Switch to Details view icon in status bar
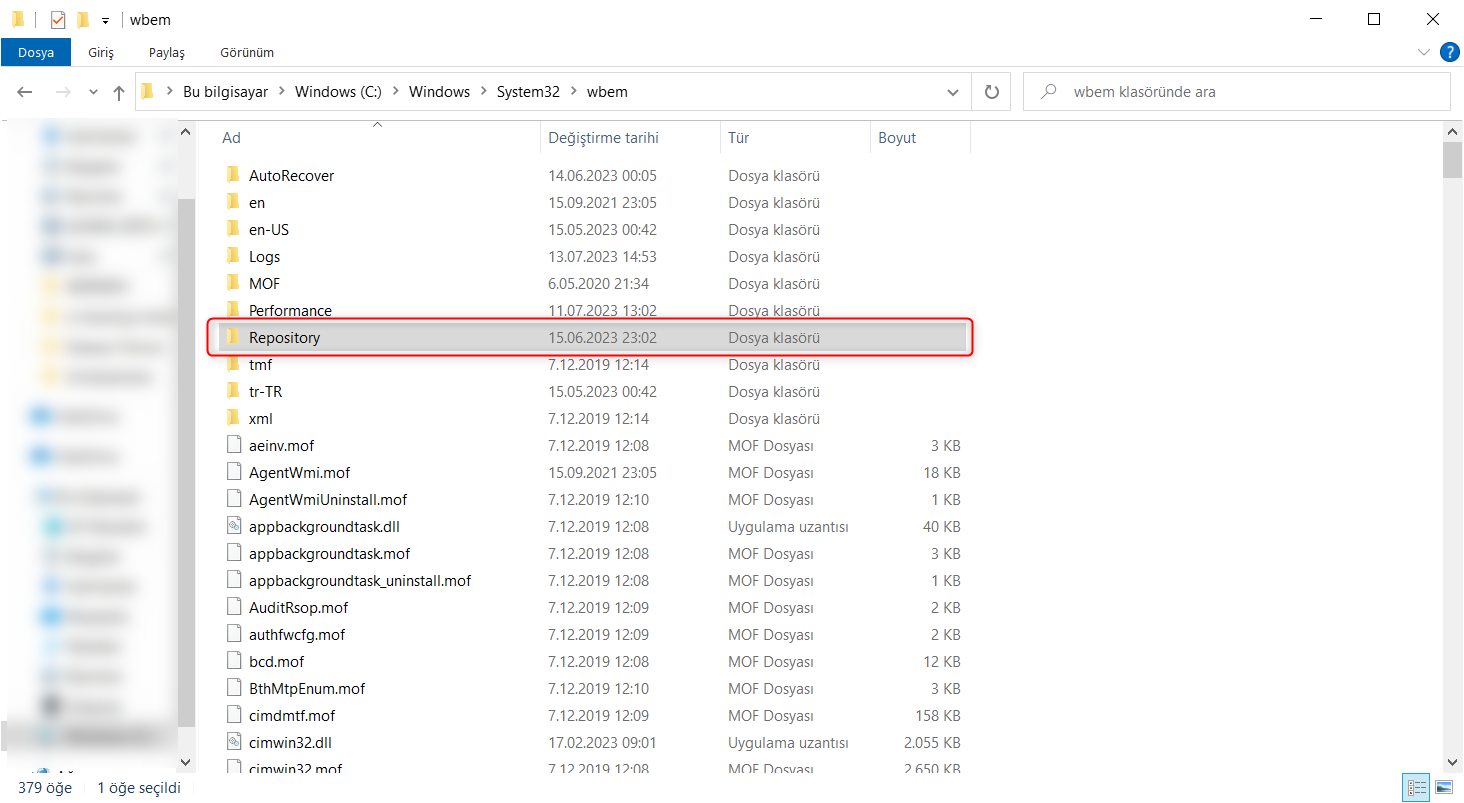The height and width of the screenshot is (803, 1464). [x=1416, y=788]
